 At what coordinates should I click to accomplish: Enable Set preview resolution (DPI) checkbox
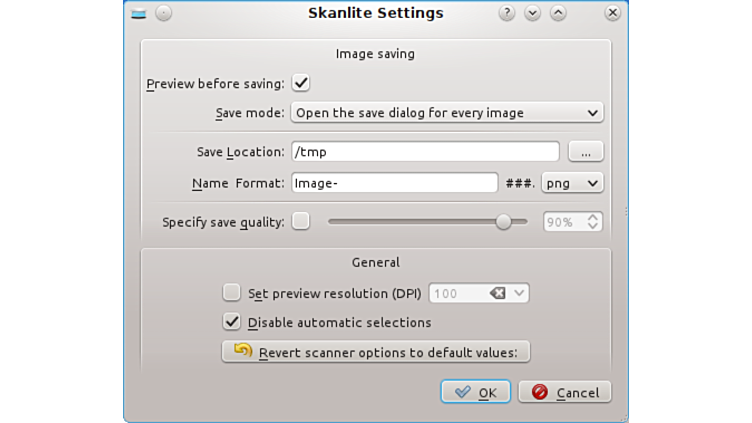(232, 293)
